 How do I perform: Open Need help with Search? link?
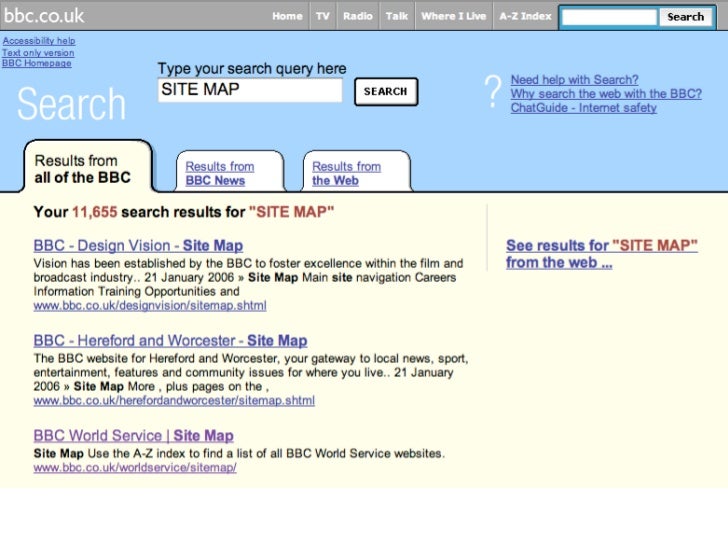tap(574, 80)
